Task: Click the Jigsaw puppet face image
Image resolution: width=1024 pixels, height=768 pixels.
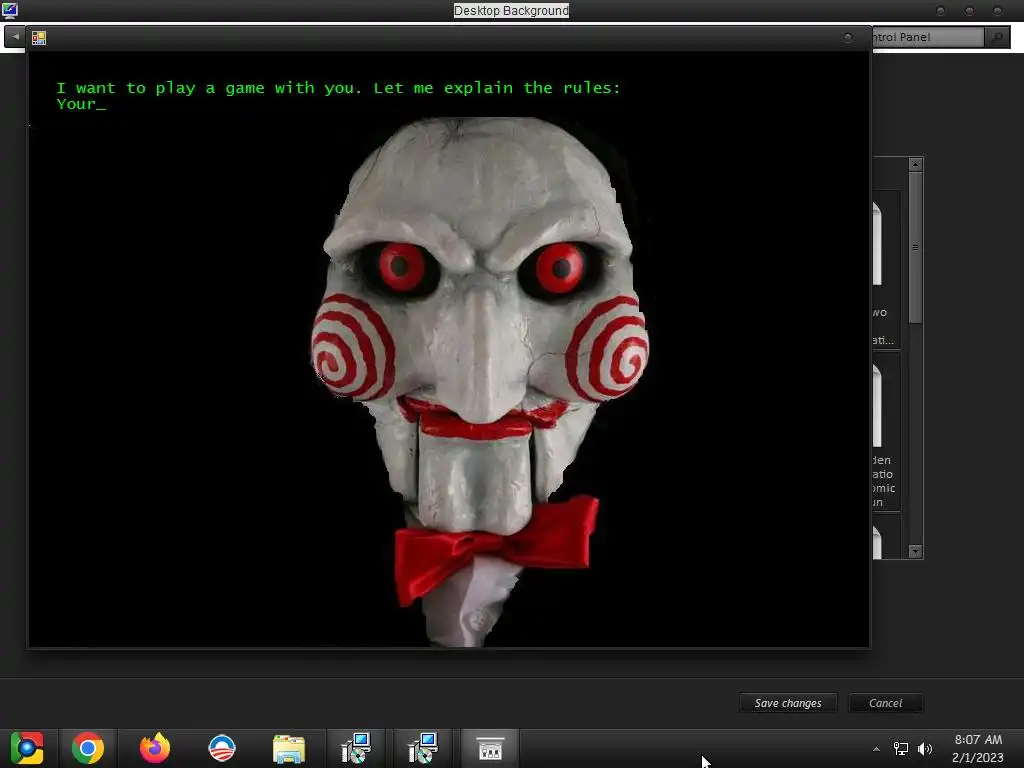Action: [x=479, y=381]
